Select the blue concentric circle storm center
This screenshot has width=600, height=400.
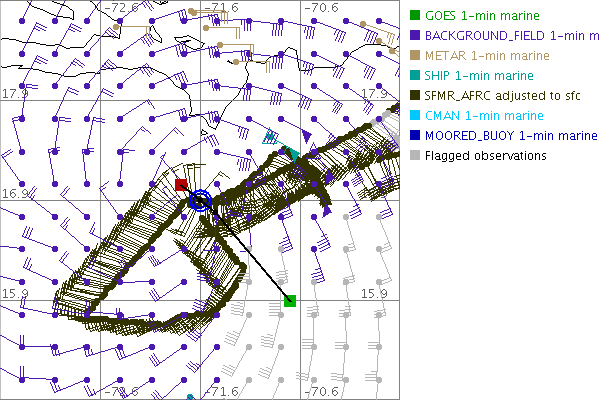pyautogui.click(x=200, y=201)
